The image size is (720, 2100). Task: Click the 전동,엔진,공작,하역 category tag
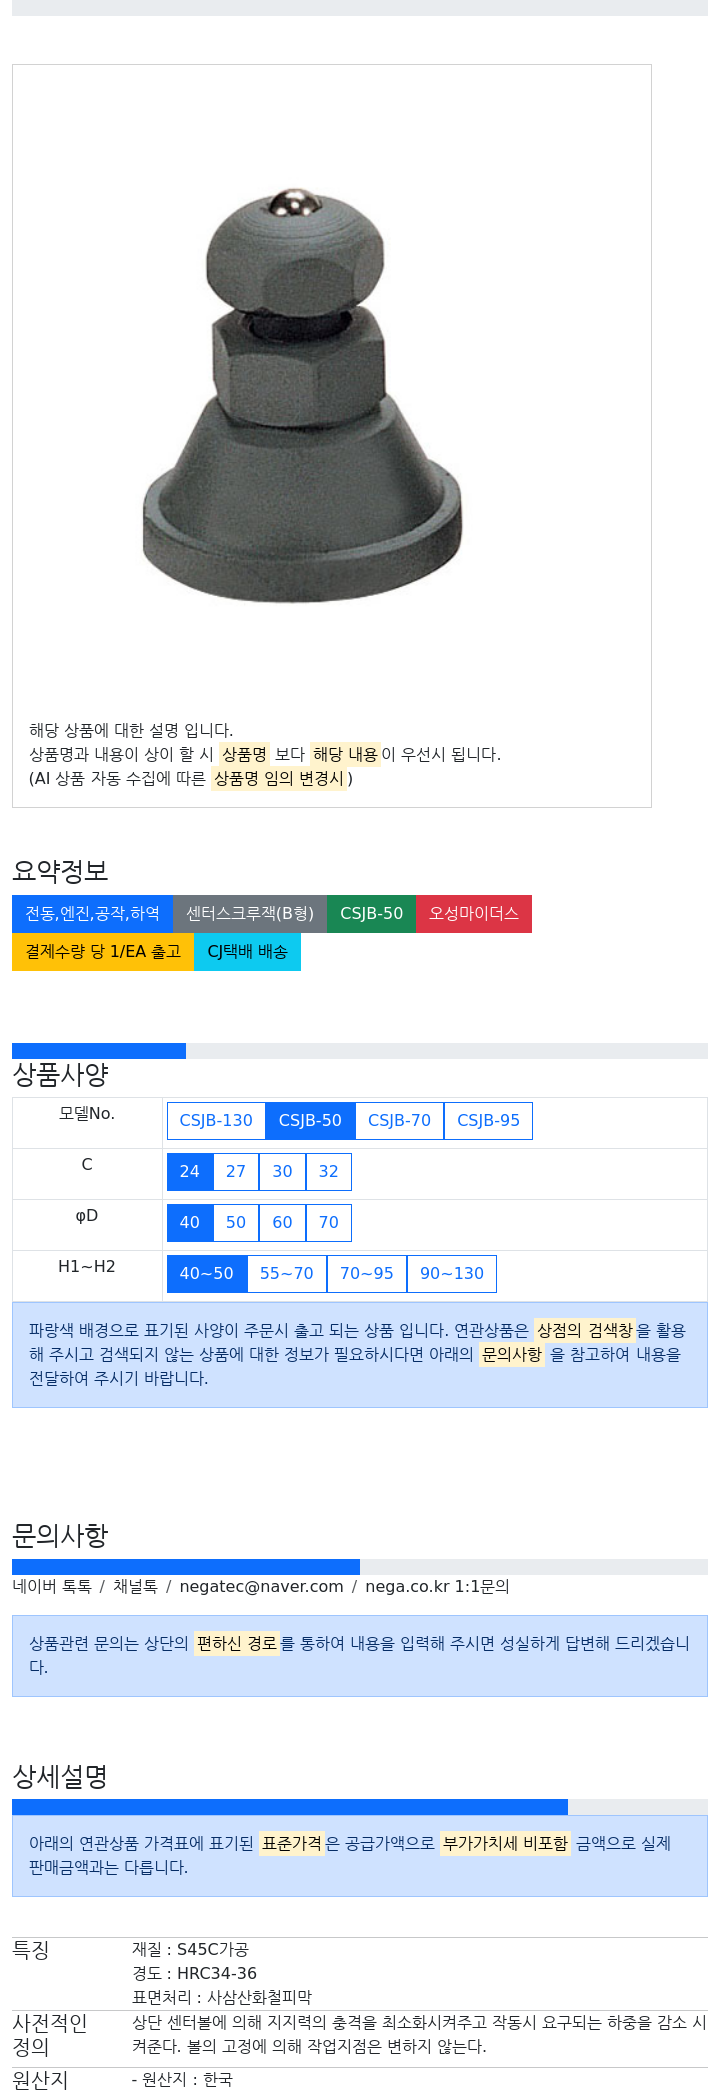click(92, 913)
